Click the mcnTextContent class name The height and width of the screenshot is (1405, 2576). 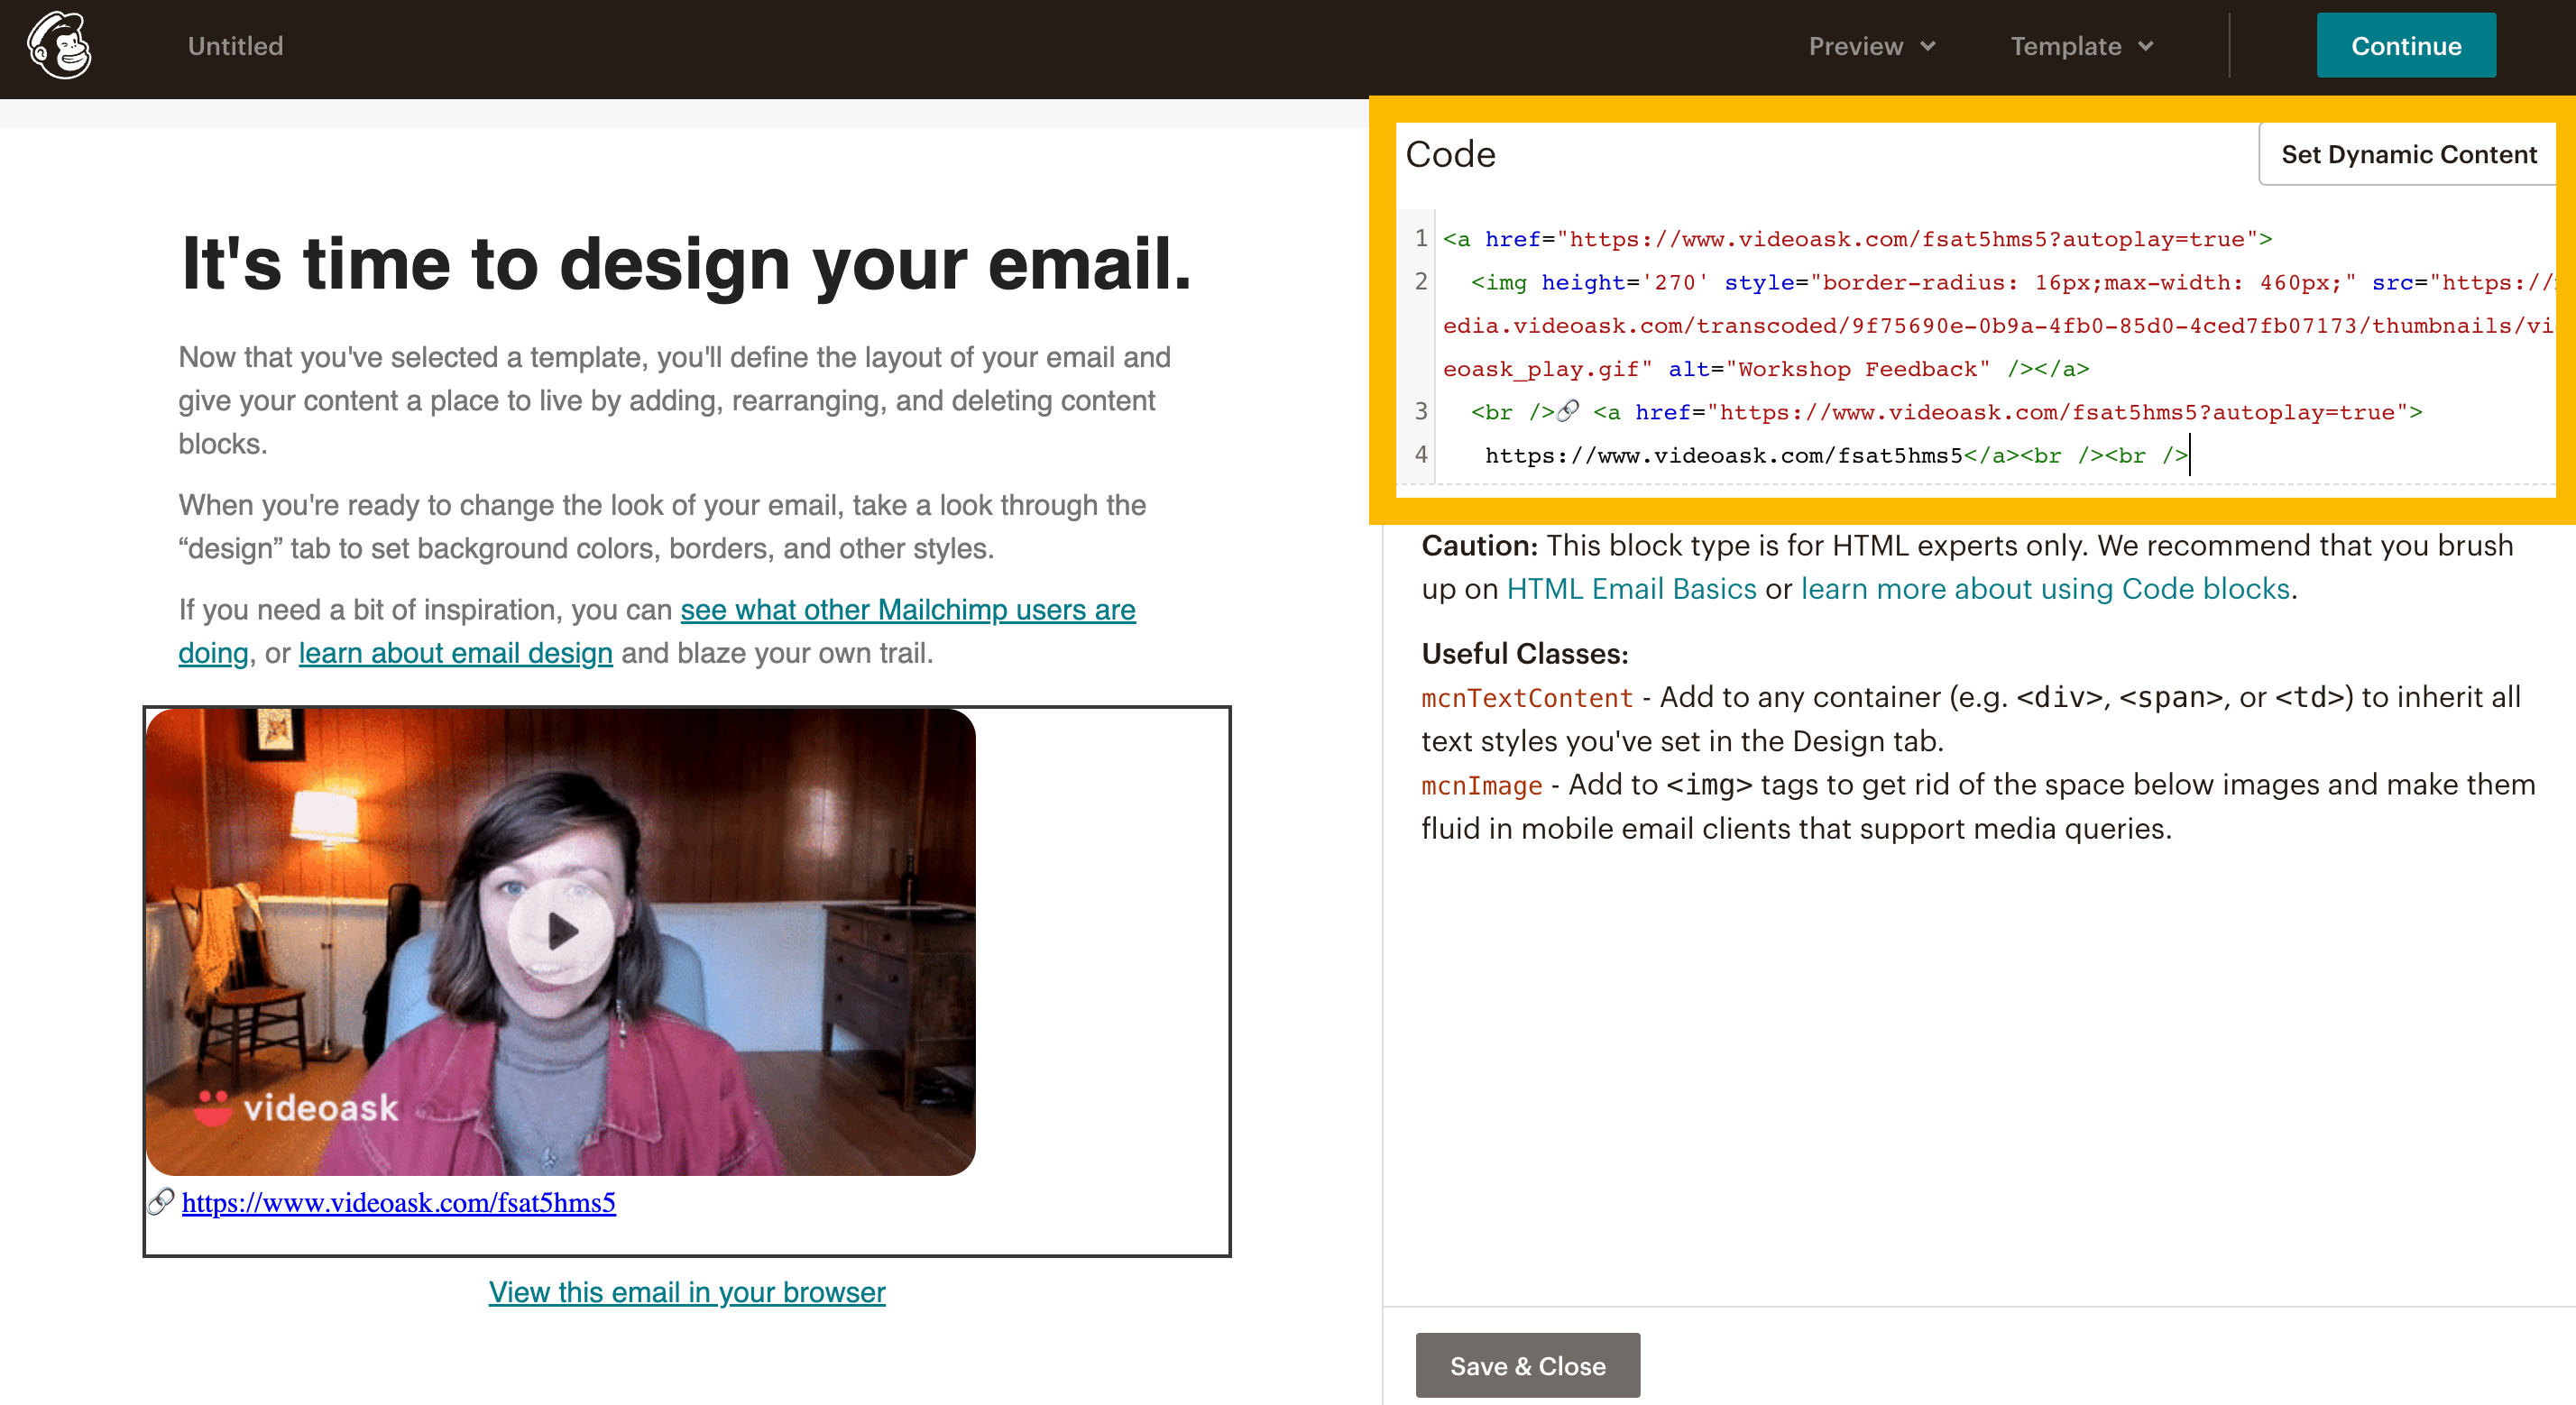pyautogui.click(x=1526, y=697)
